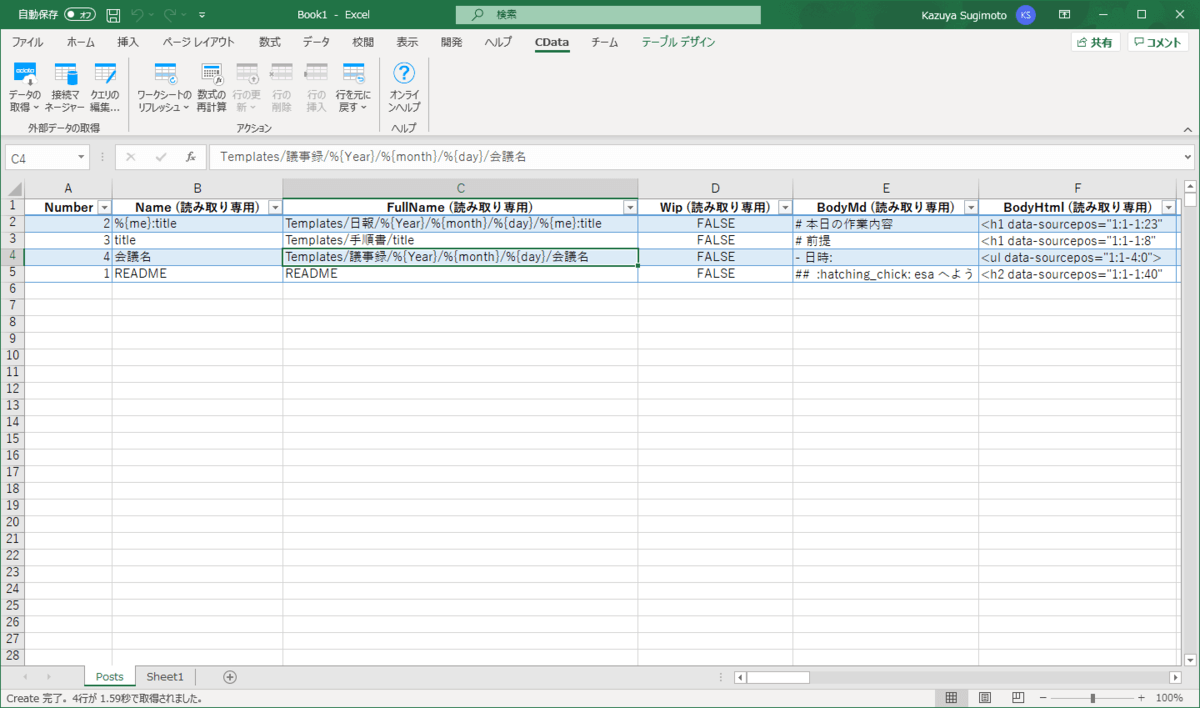
Task: Expand the Name Box dropdown arrow
Action: click(x=82, y=158)
